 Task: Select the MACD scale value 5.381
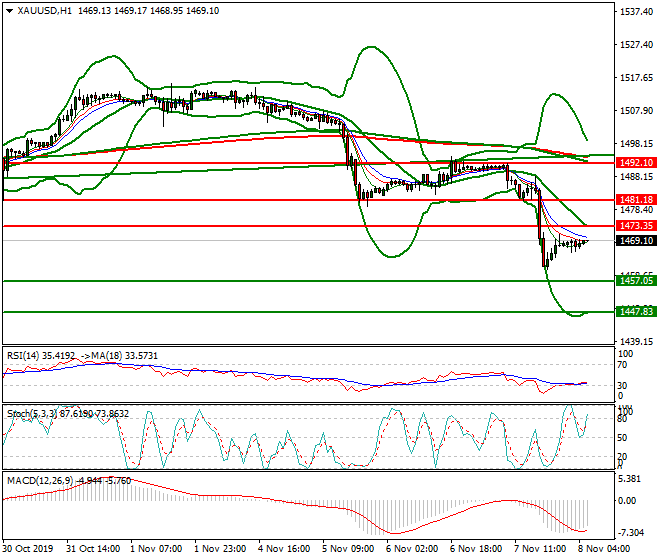[629, 479]
